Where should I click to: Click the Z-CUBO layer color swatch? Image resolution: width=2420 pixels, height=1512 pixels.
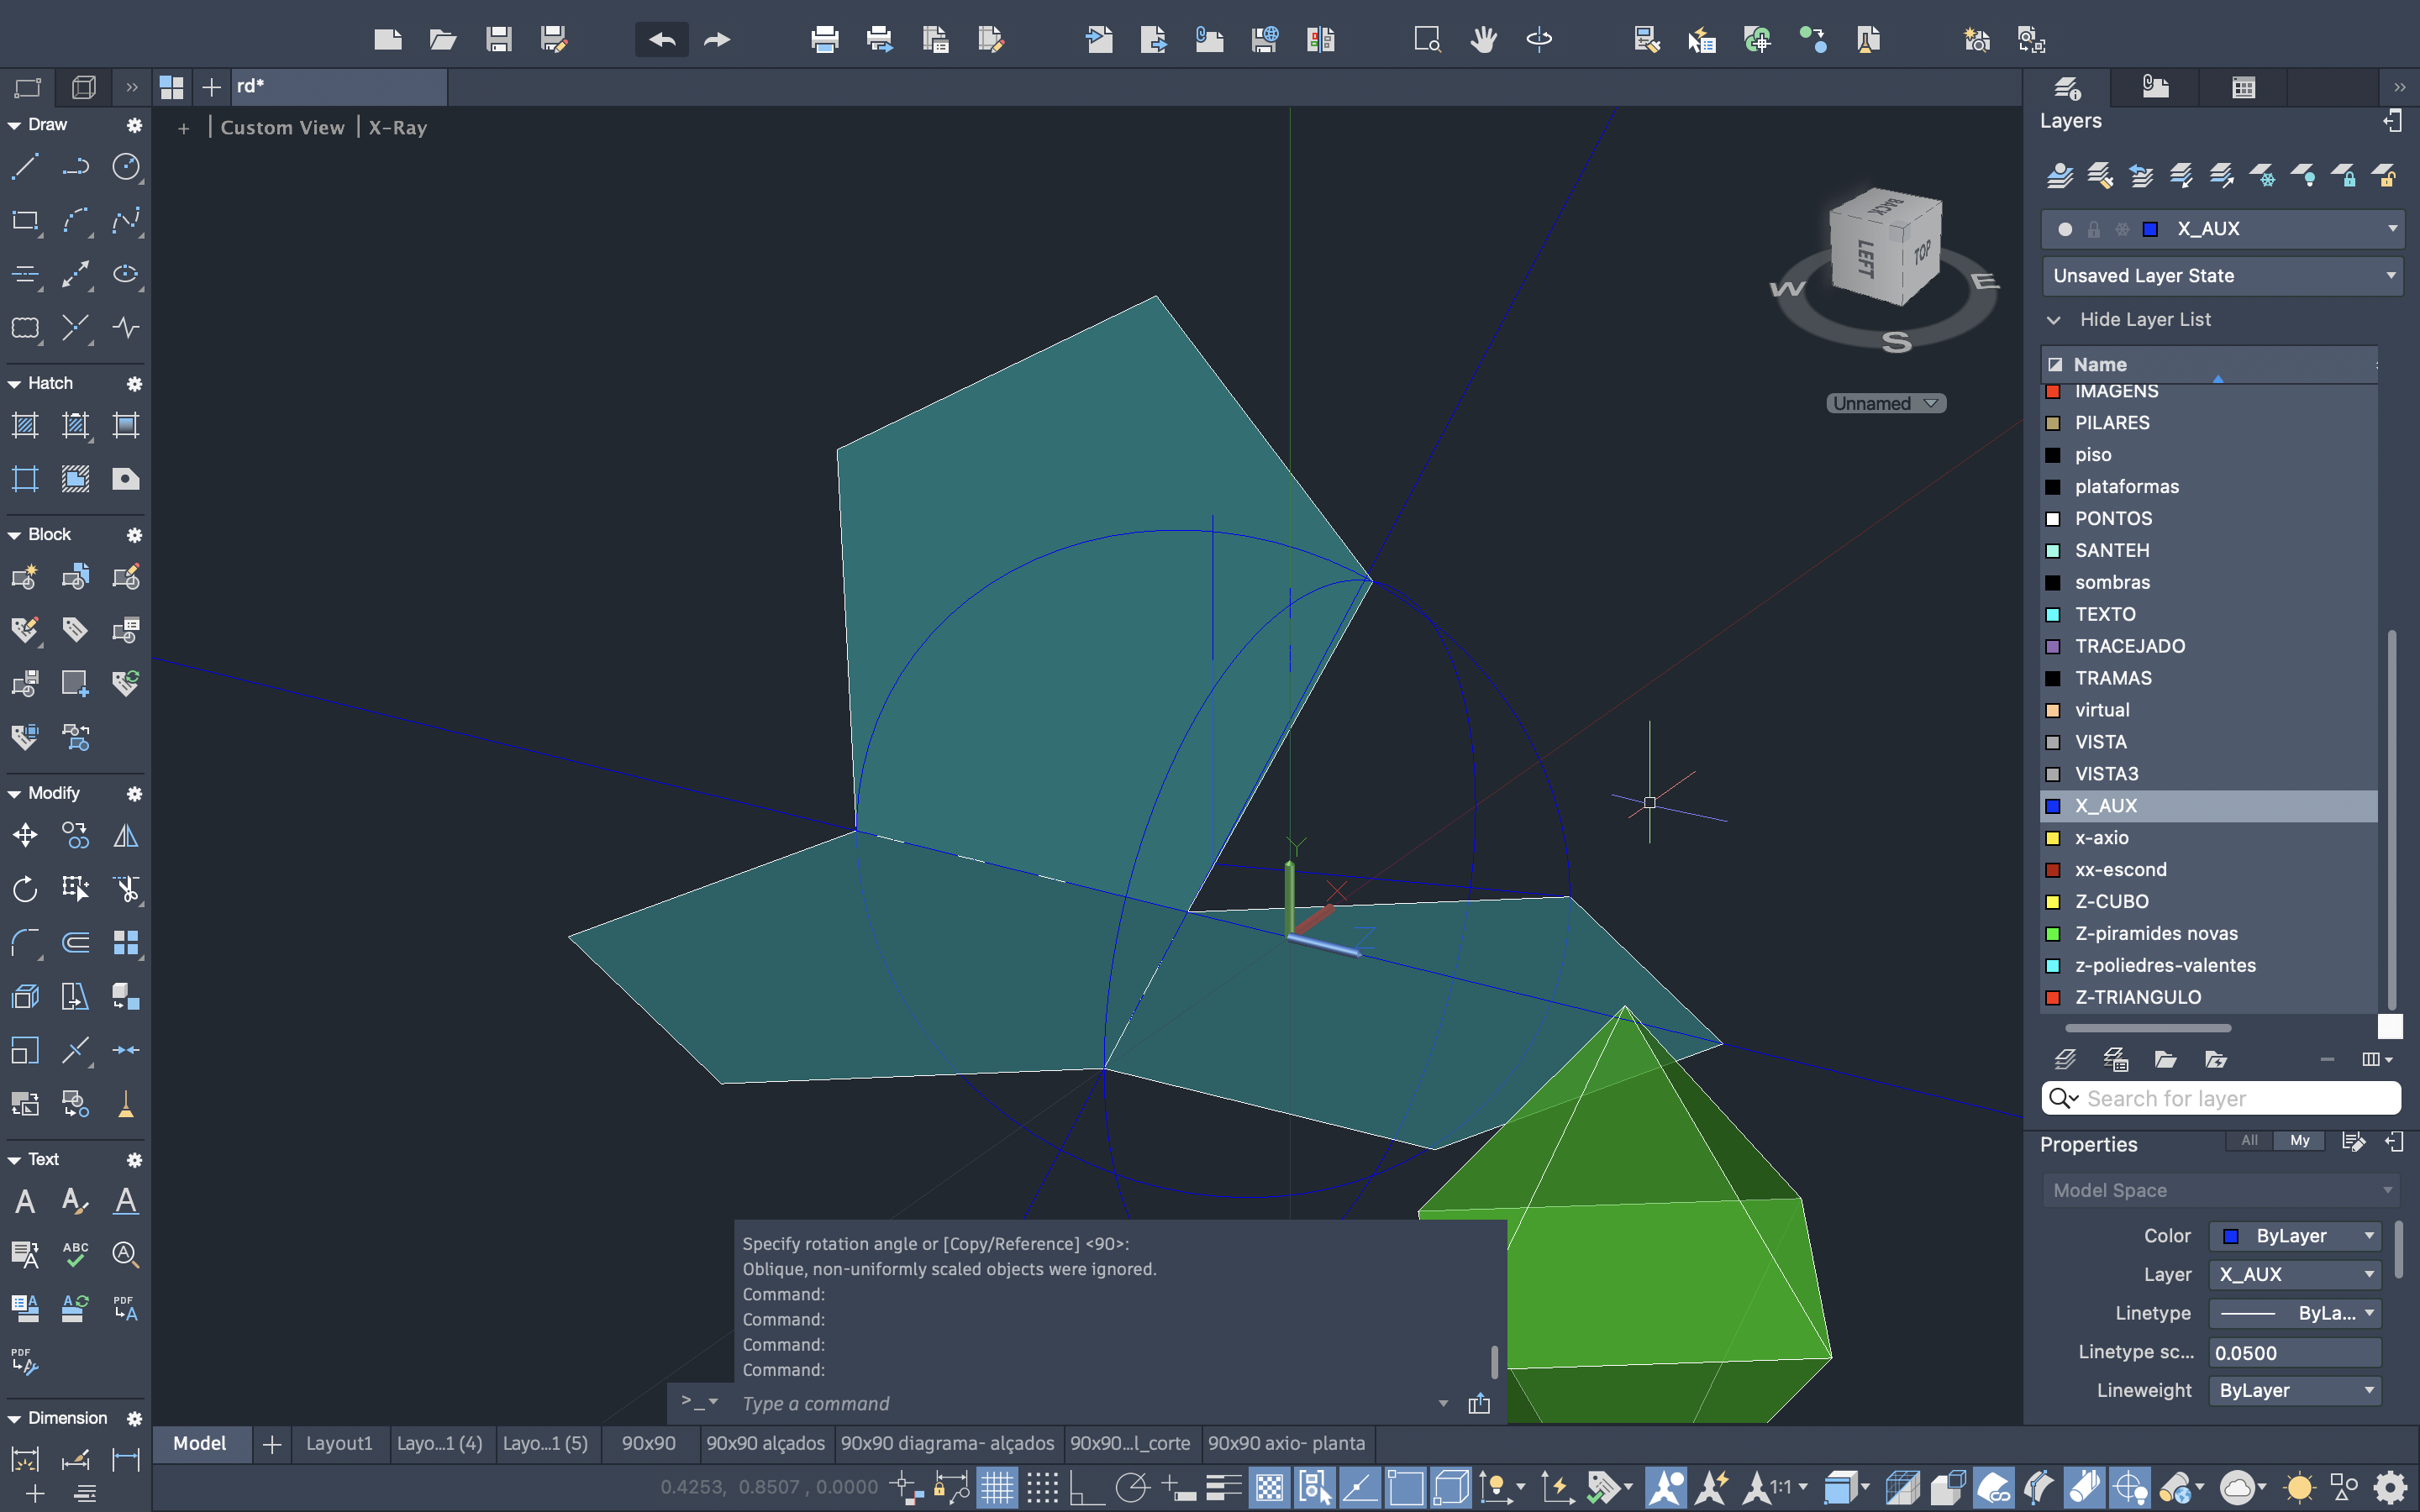click(2053, 902)
